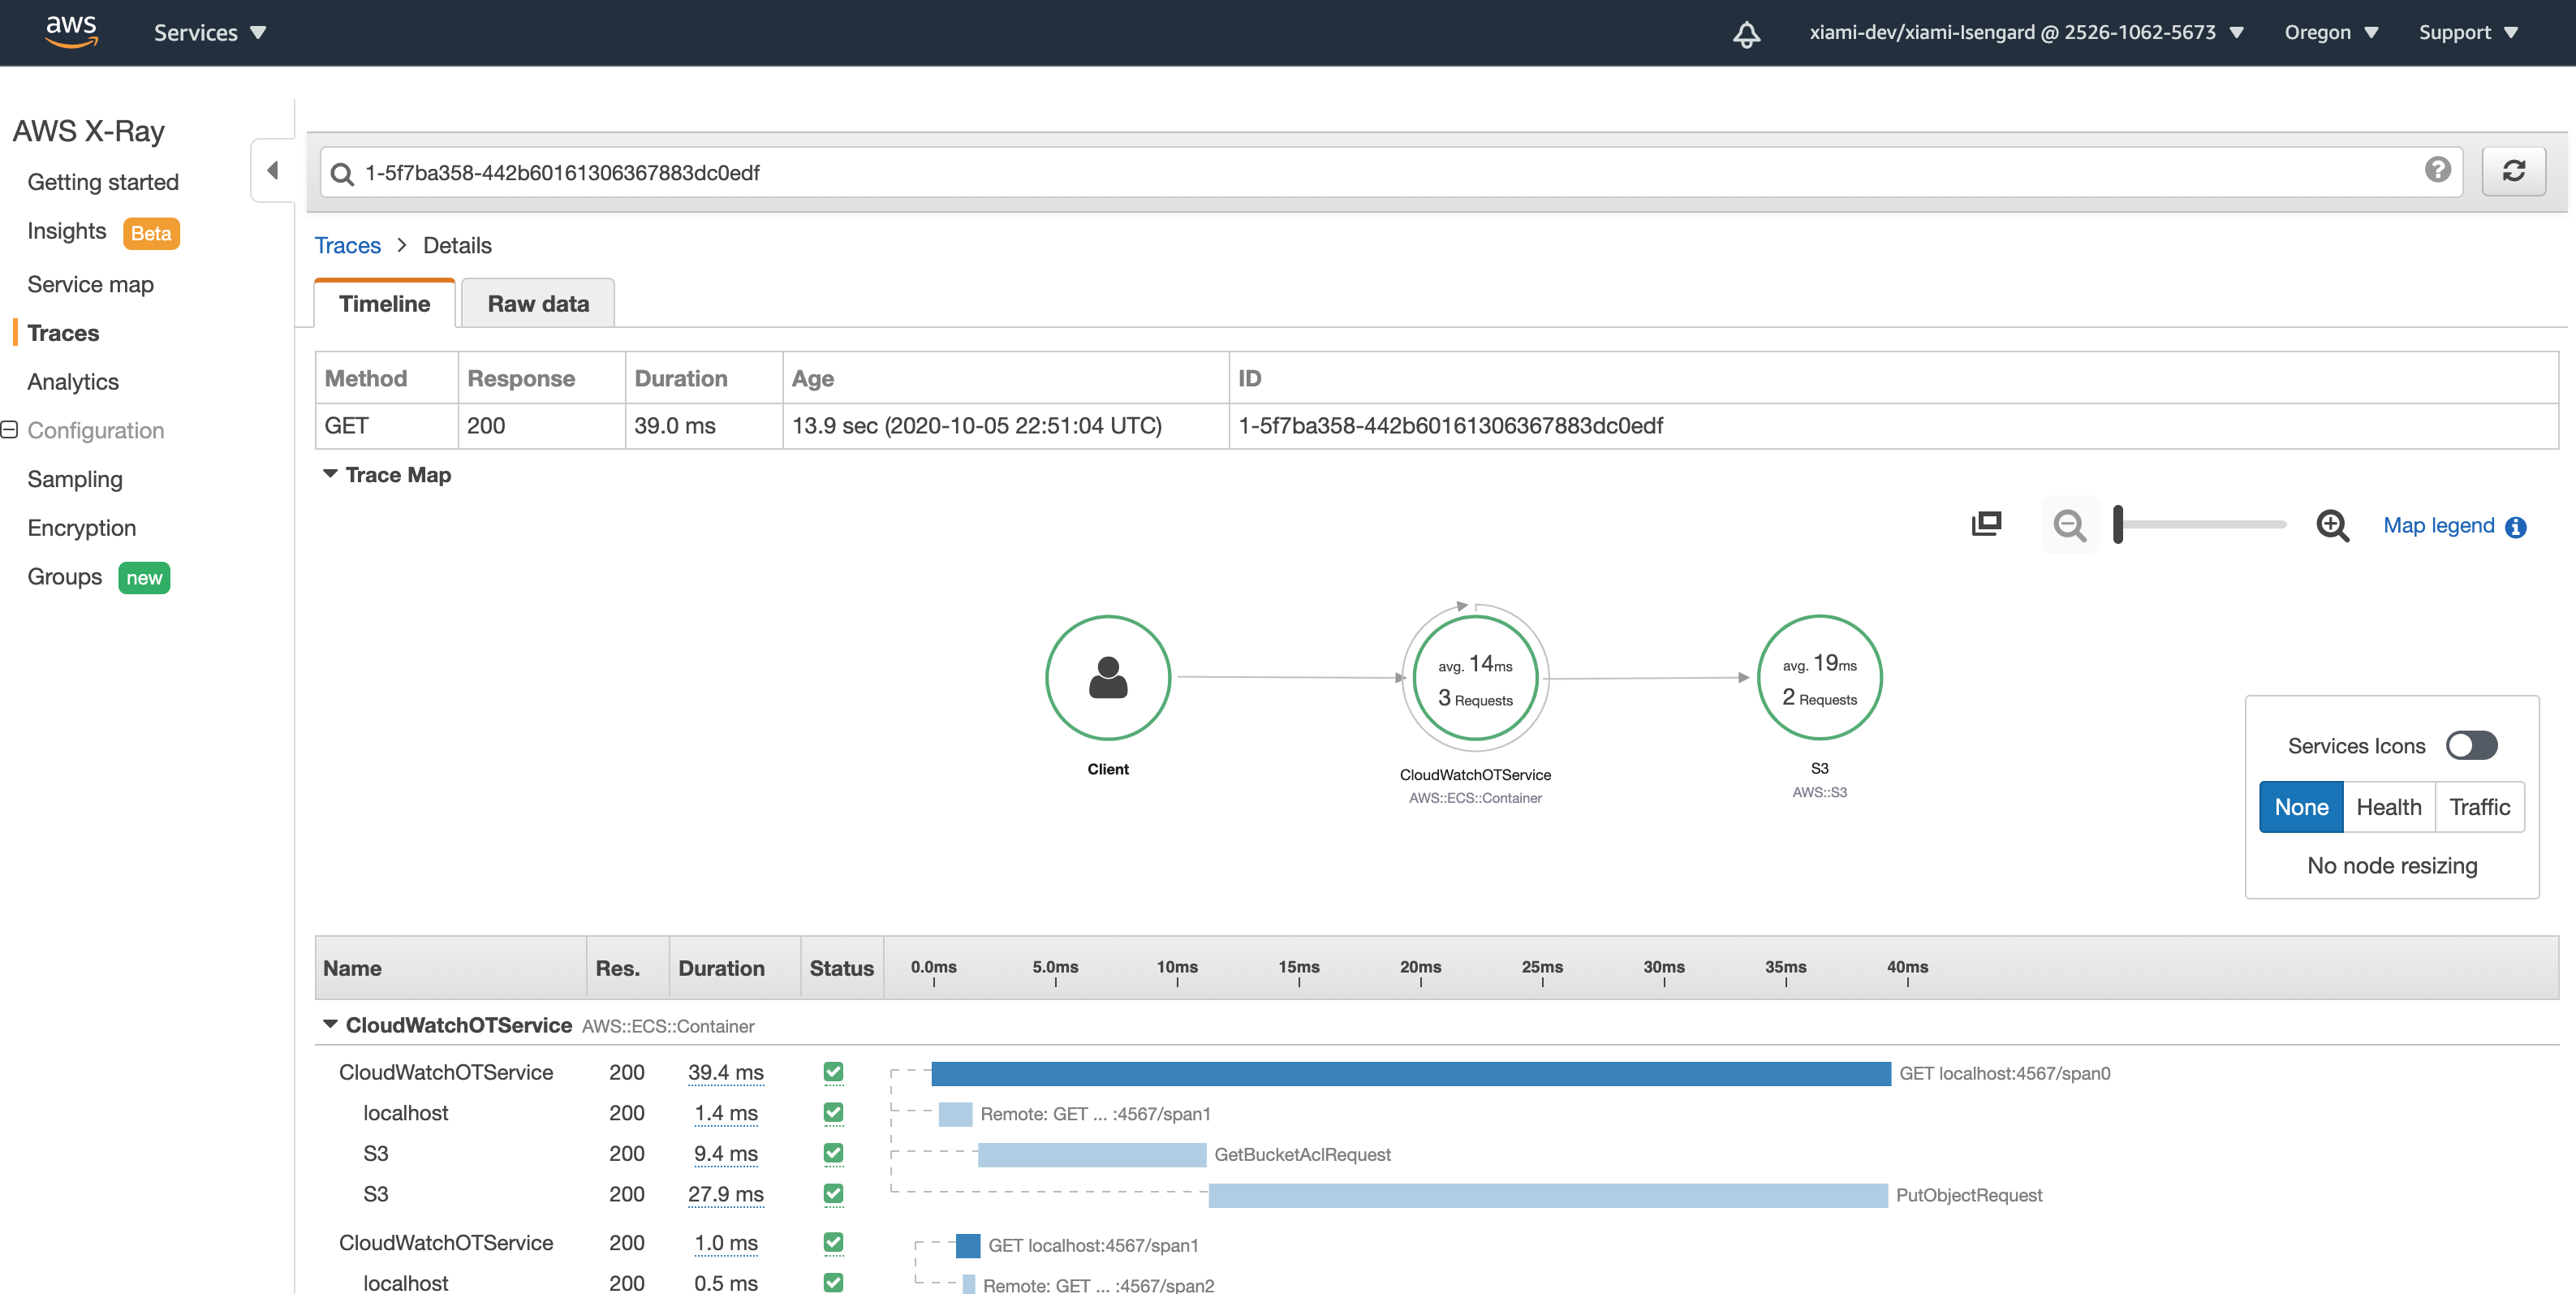This screenshot has width=2576, height=1294.
Task: Click the 1.0 ms duration link
Action: [x=725, y=1243]
